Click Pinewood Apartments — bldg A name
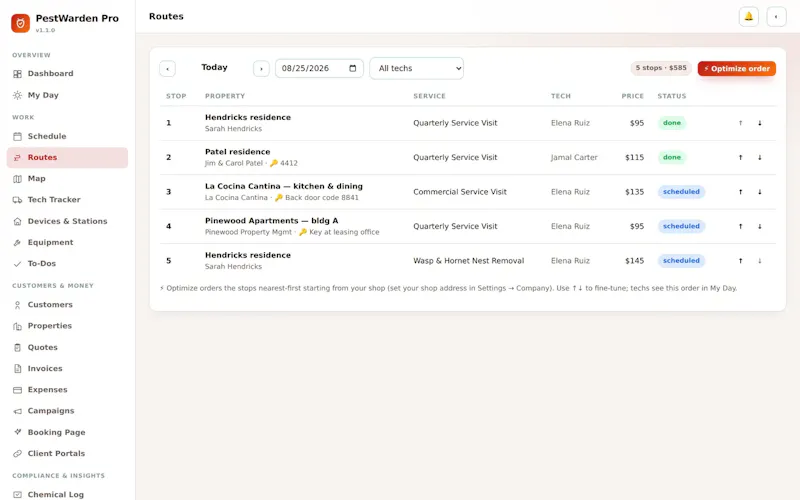 click(x=271, y=221)
